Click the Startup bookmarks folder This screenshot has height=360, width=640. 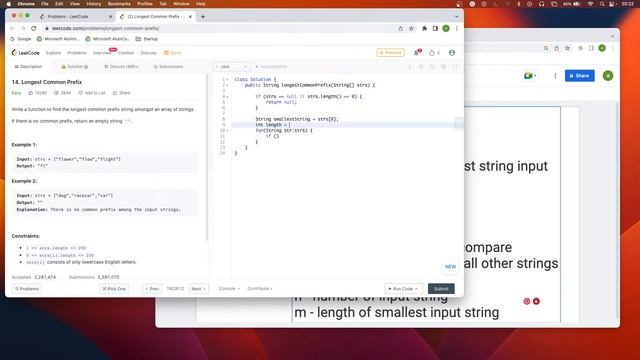coord(147,39)
